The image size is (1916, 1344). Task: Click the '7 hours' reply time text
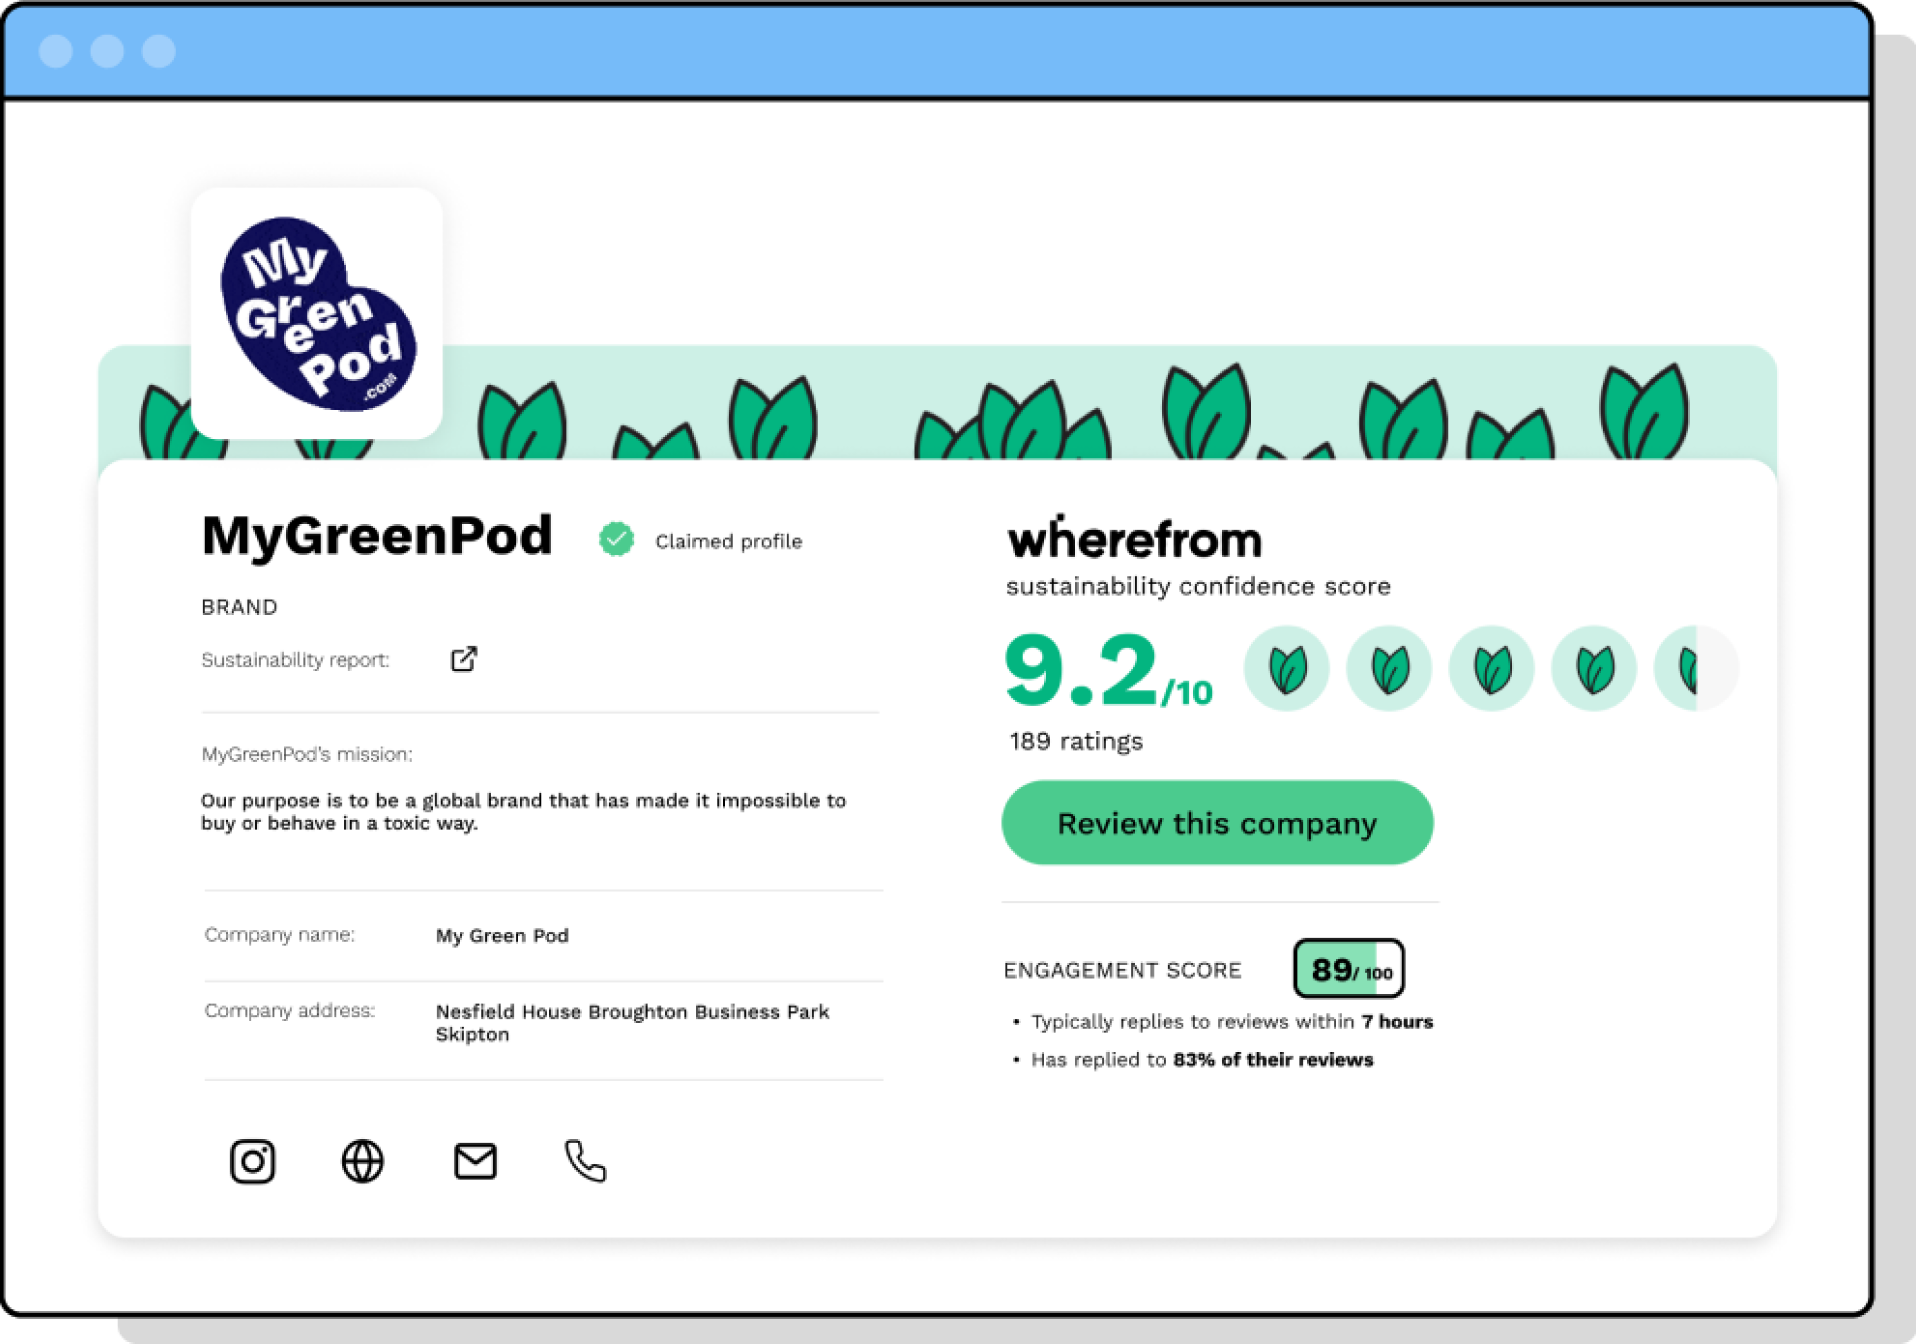(1397, 1021)
